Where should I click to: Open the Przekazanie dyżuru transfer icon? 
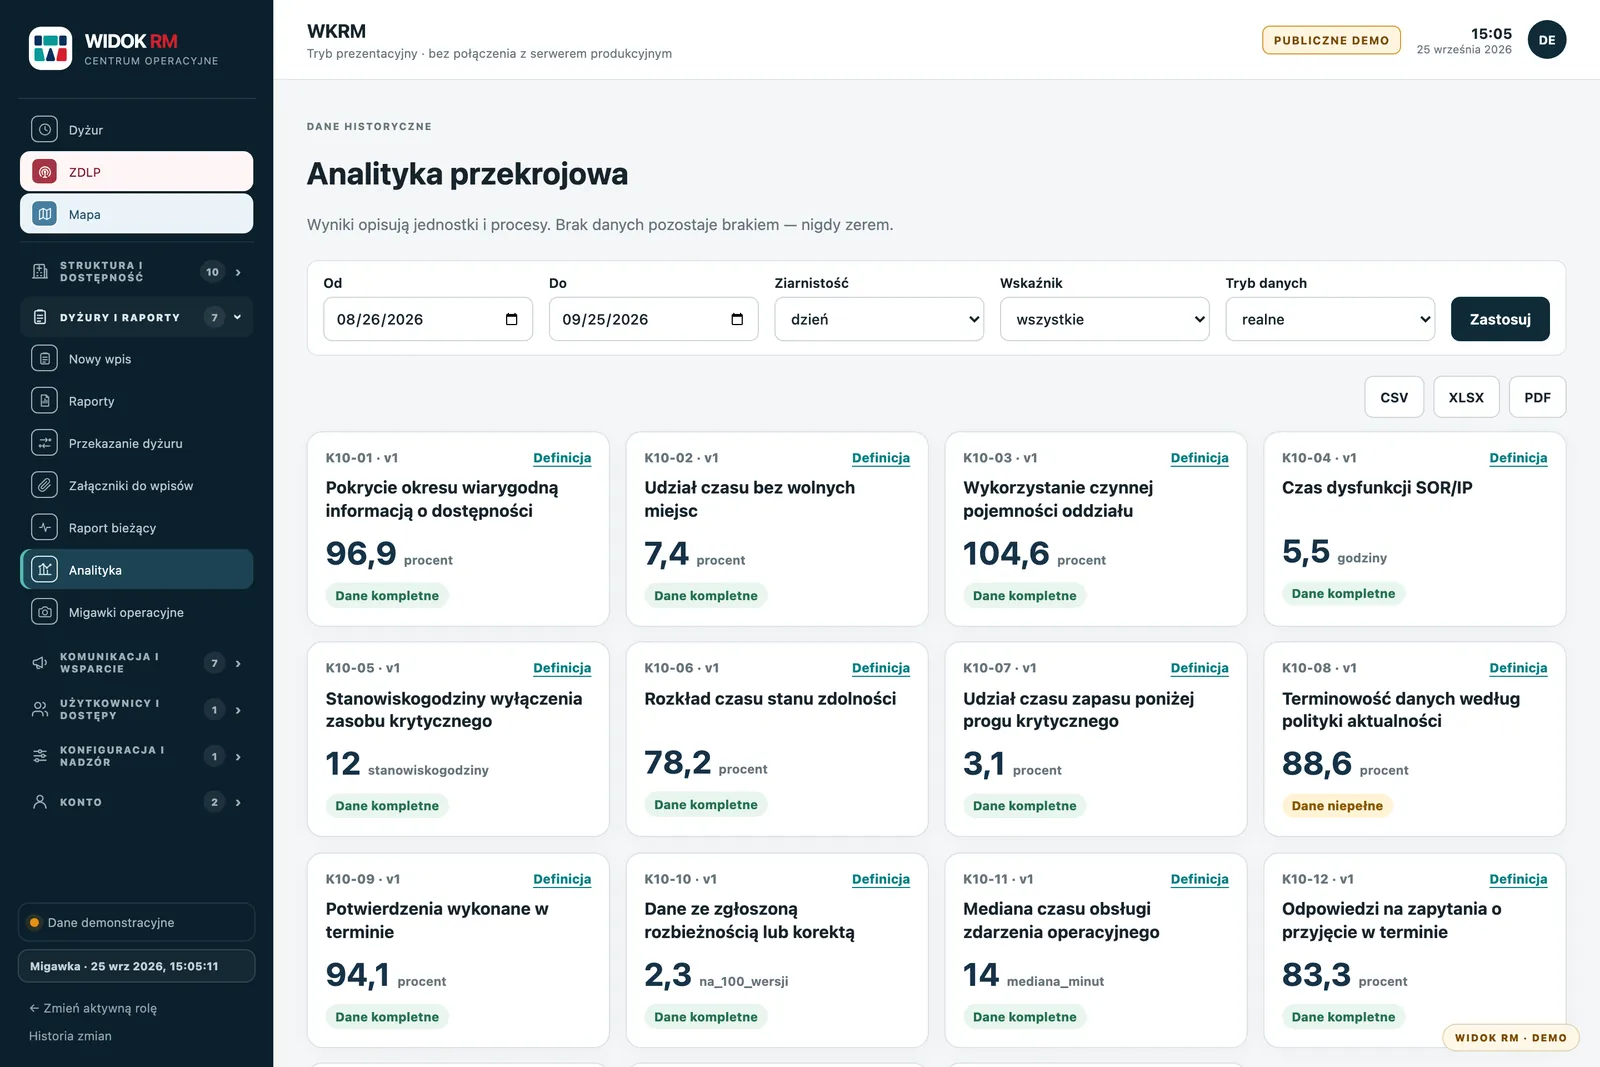(x=44, y=443)
